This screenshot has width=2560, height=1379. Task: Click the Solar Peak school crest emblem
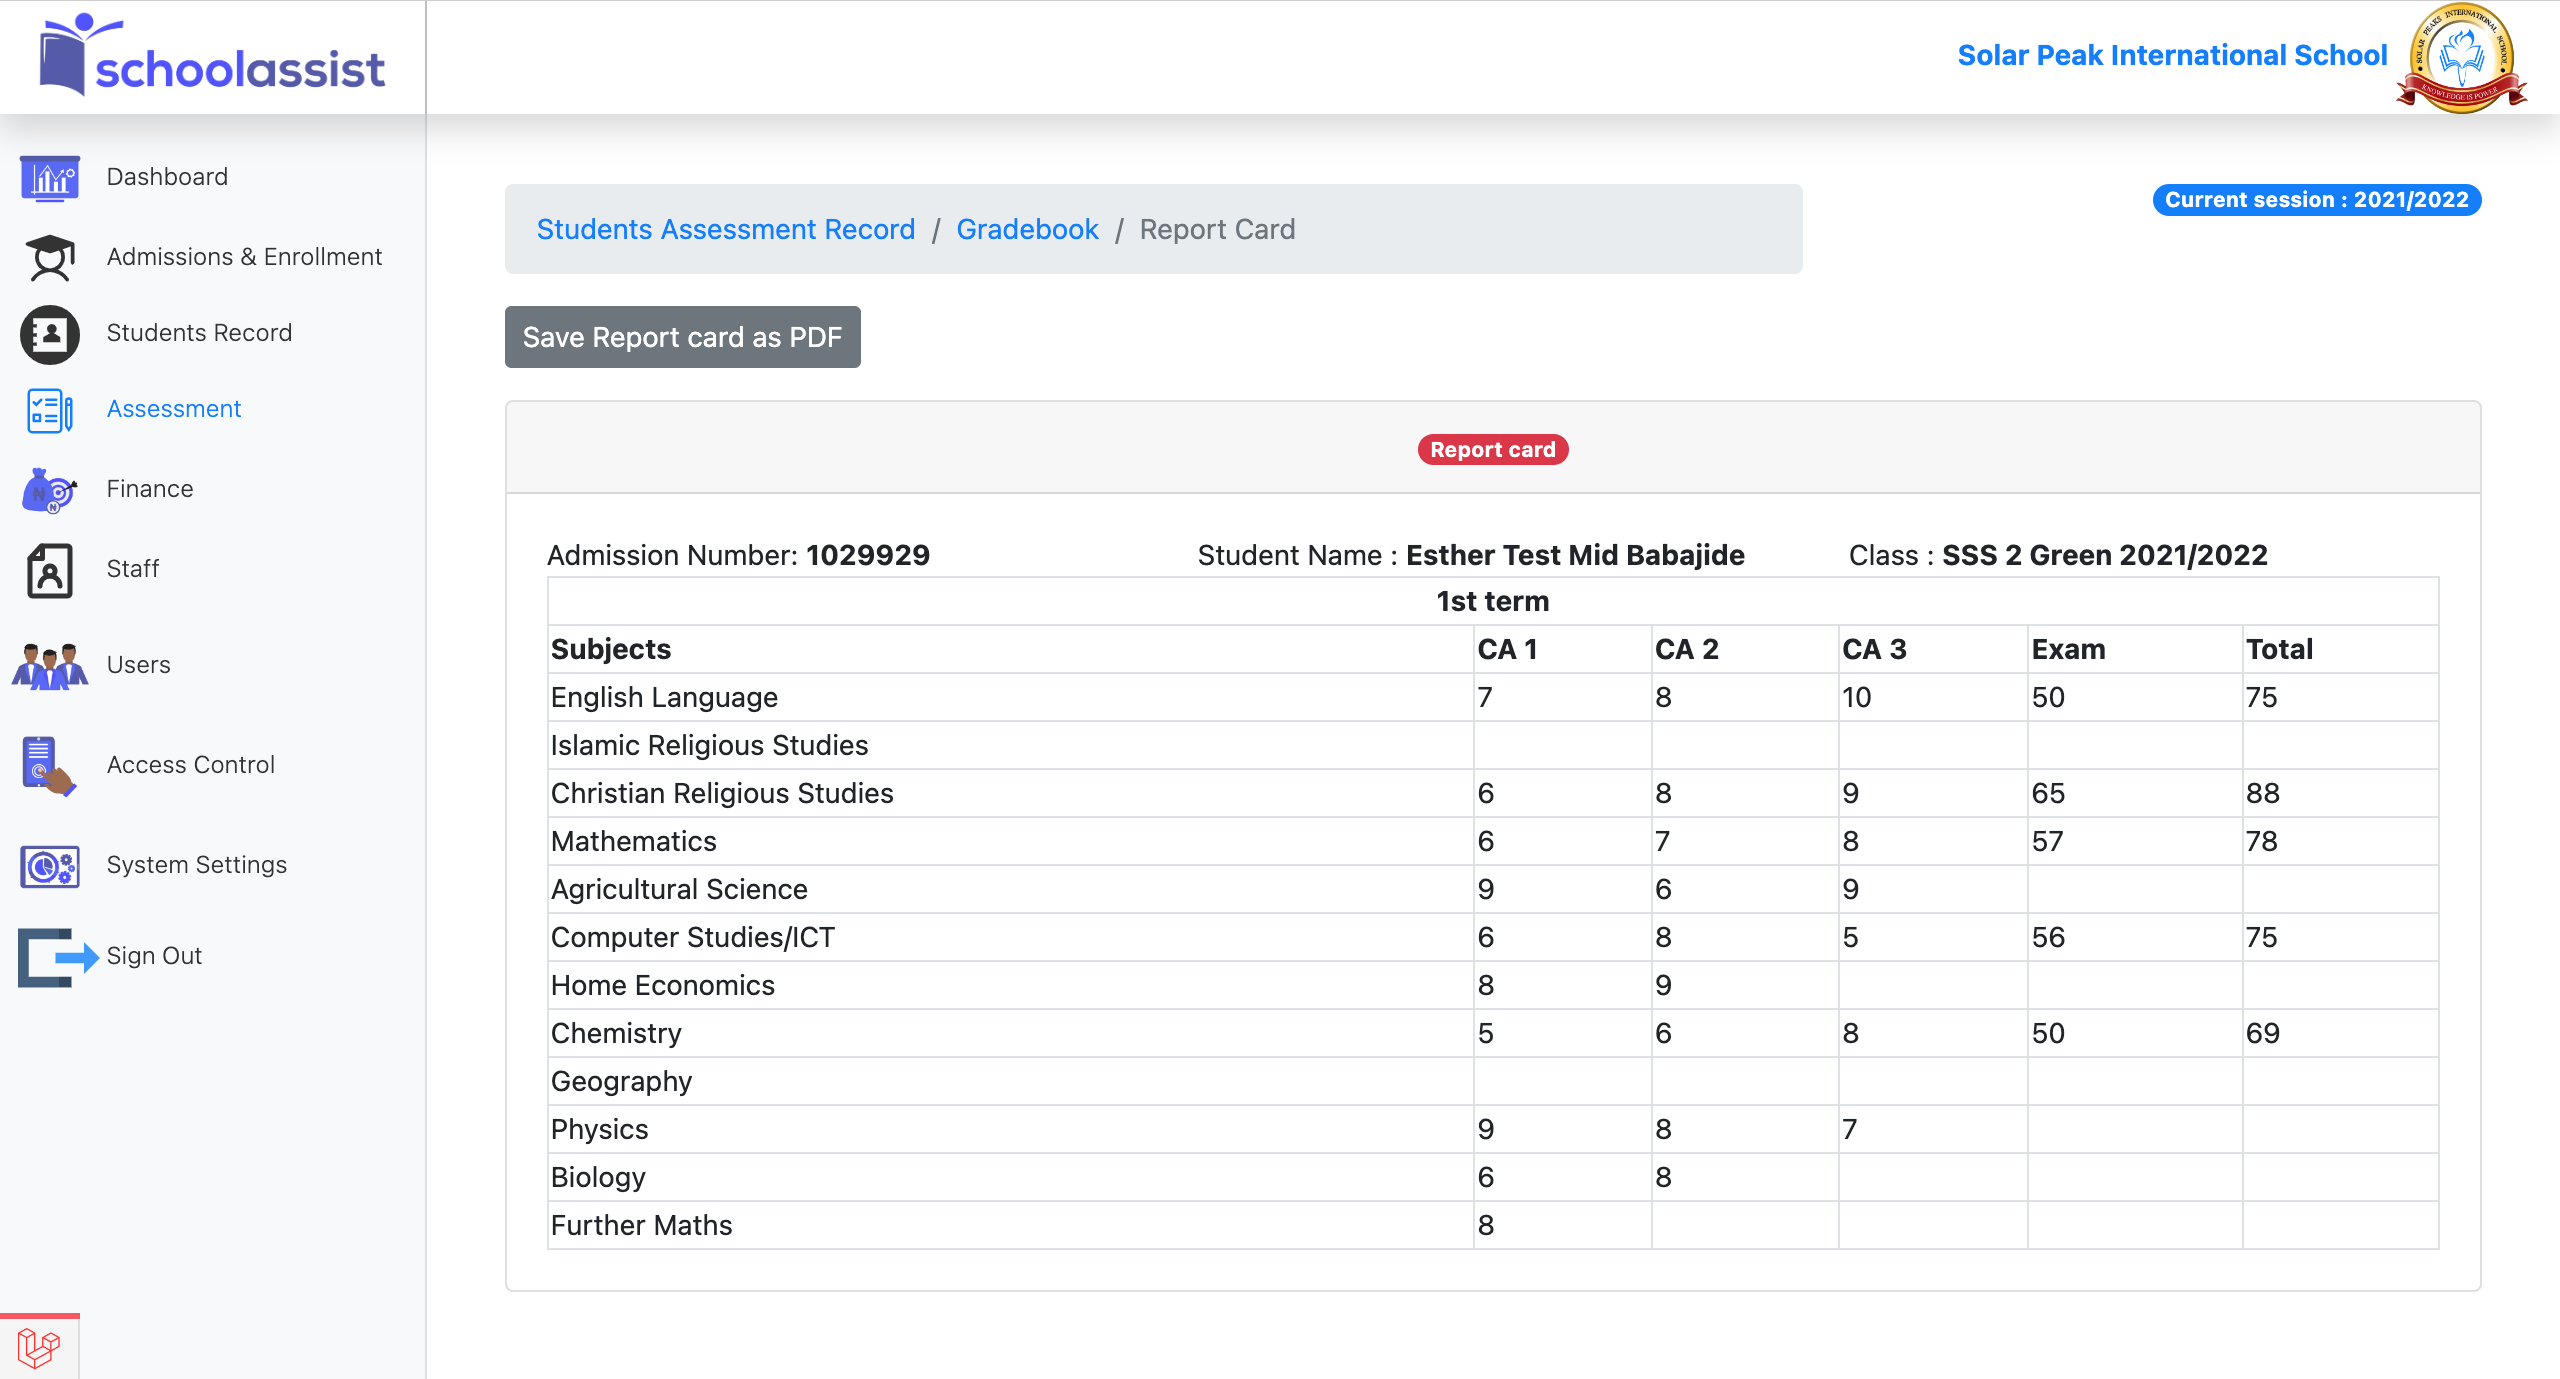2462,57
